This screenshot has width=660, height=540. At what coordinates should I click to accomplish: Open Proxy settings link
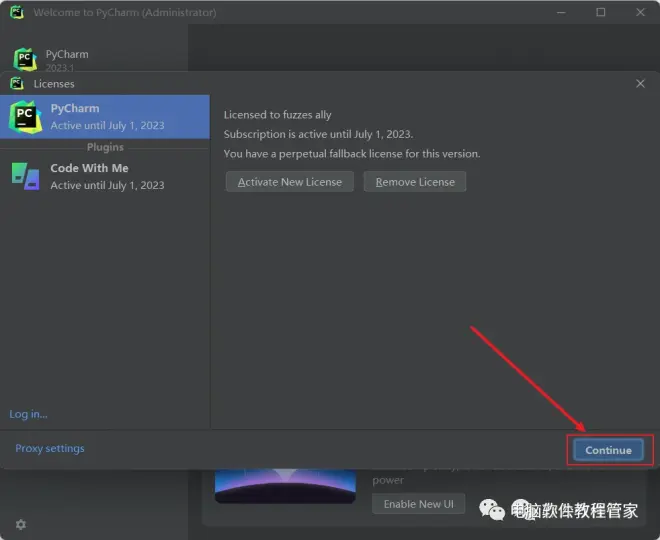click(x=50, y=448)
